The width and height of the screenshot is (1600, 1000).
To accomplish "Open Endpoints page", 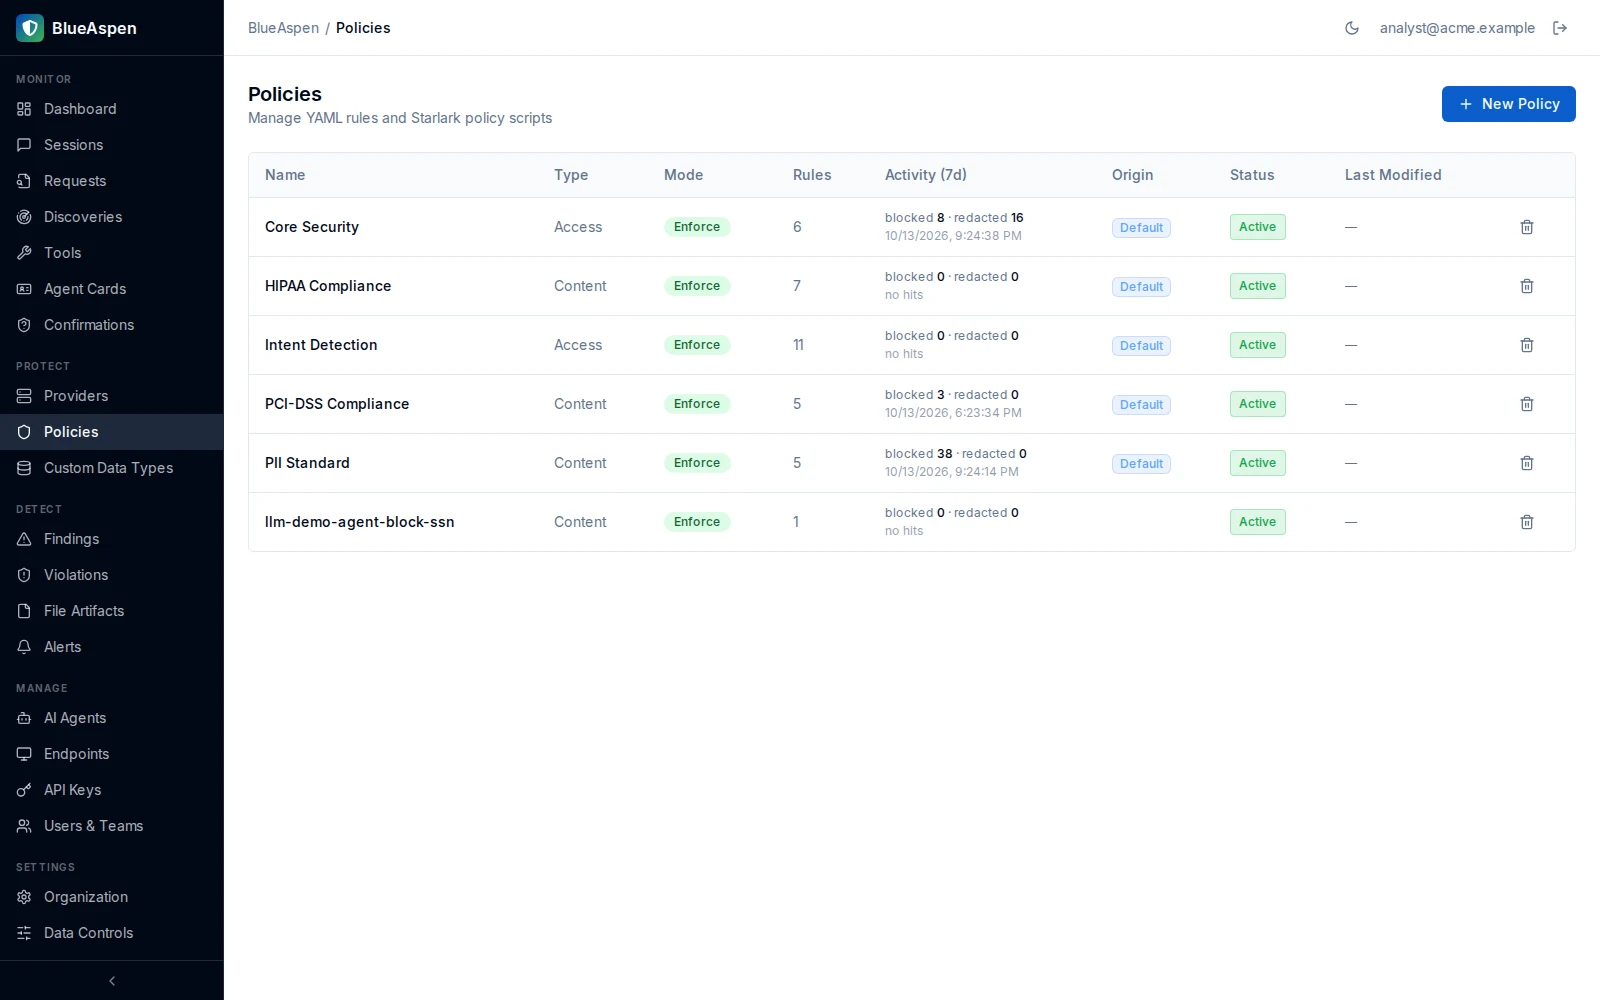I will pos(112,754).
